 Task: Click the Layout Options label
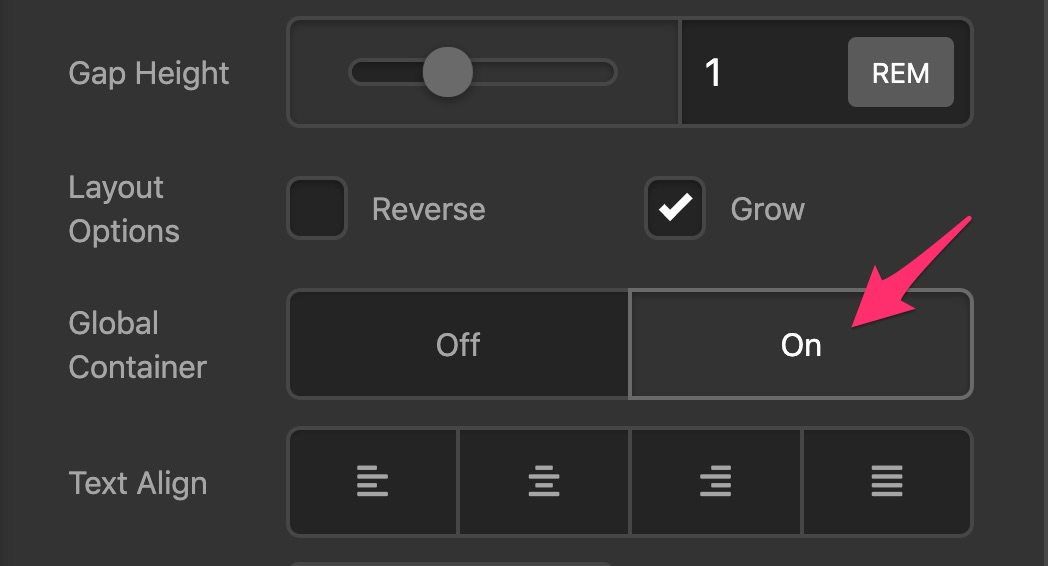(124, 209)
